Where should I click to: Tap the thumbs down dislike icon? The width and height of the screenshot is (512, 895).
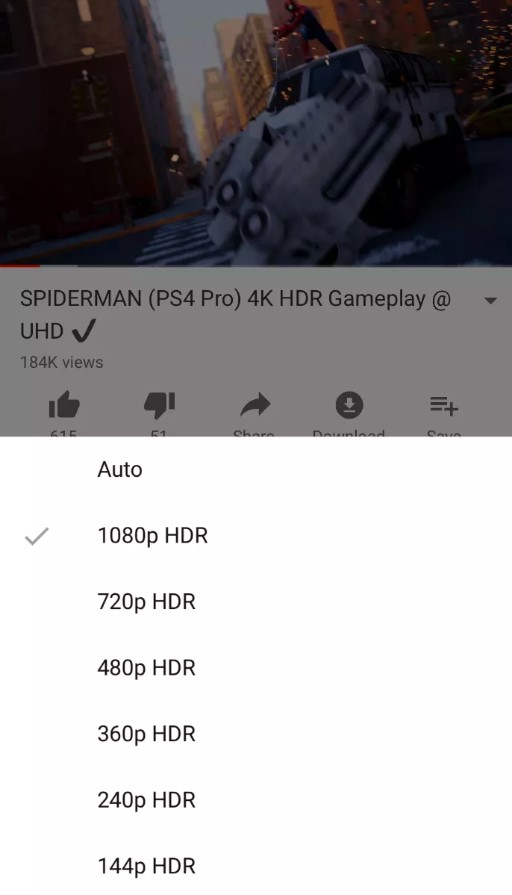pyautogui.click(x=159, y=405)
